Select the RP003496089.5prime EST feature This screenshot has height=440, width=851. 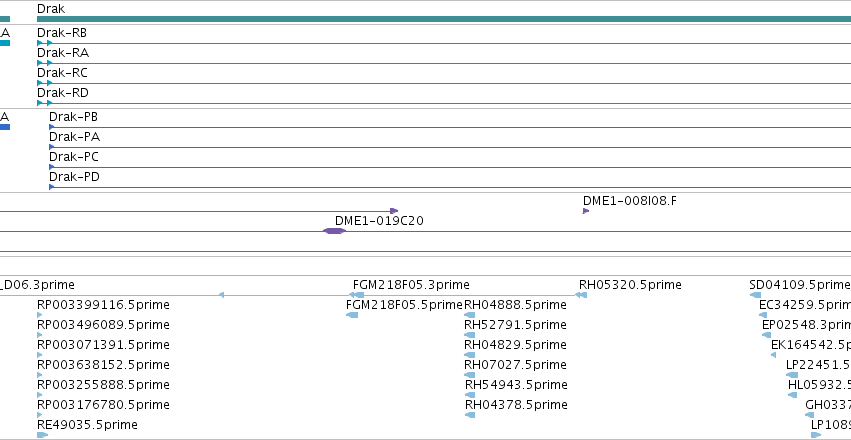pos(40,335)
